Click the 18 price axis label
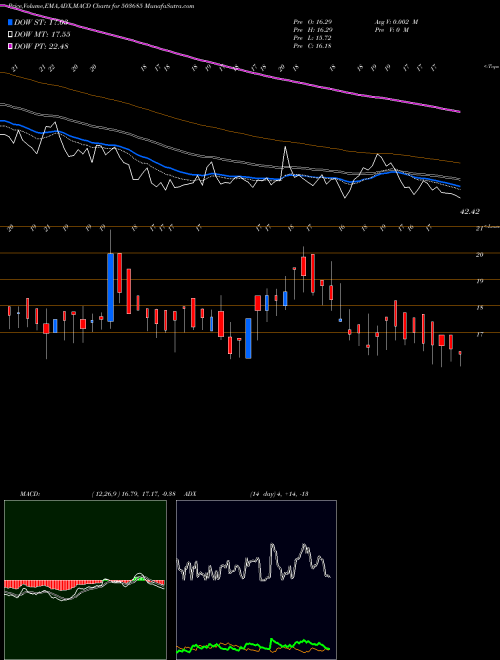The image size is (500, 660). tap(479, 308)
